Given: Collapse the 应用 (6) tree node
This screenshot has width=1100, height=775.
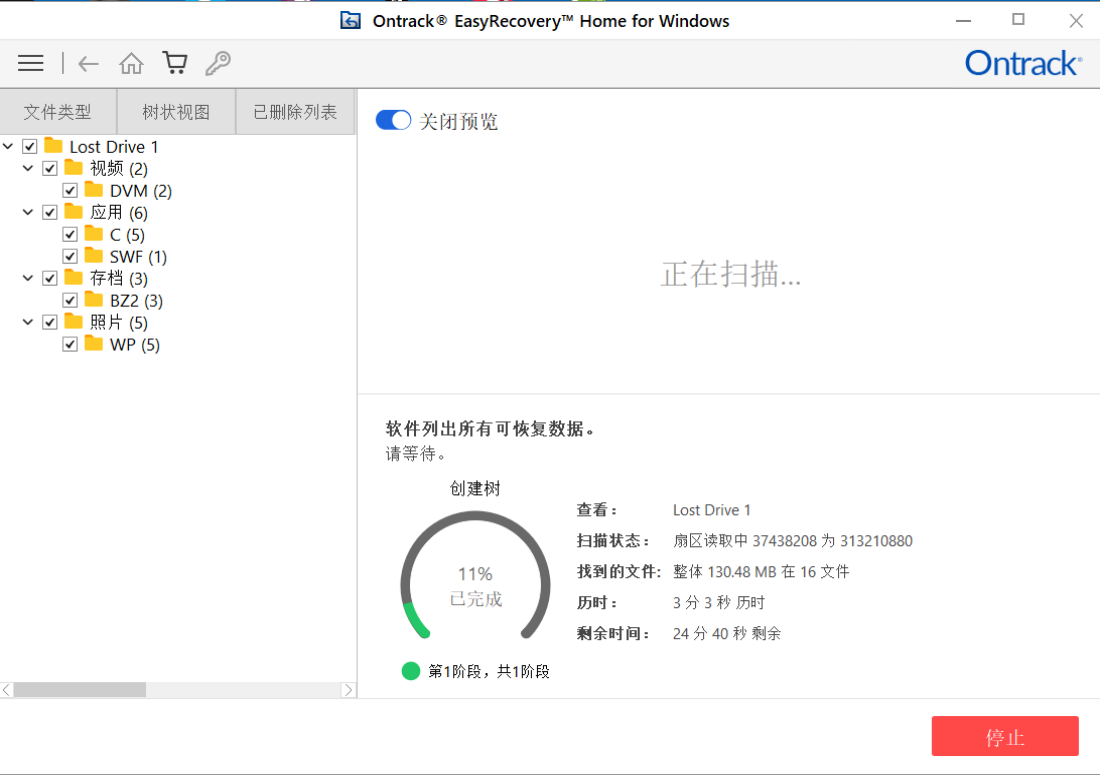Looking at the screenshot, I should (28, 213).
